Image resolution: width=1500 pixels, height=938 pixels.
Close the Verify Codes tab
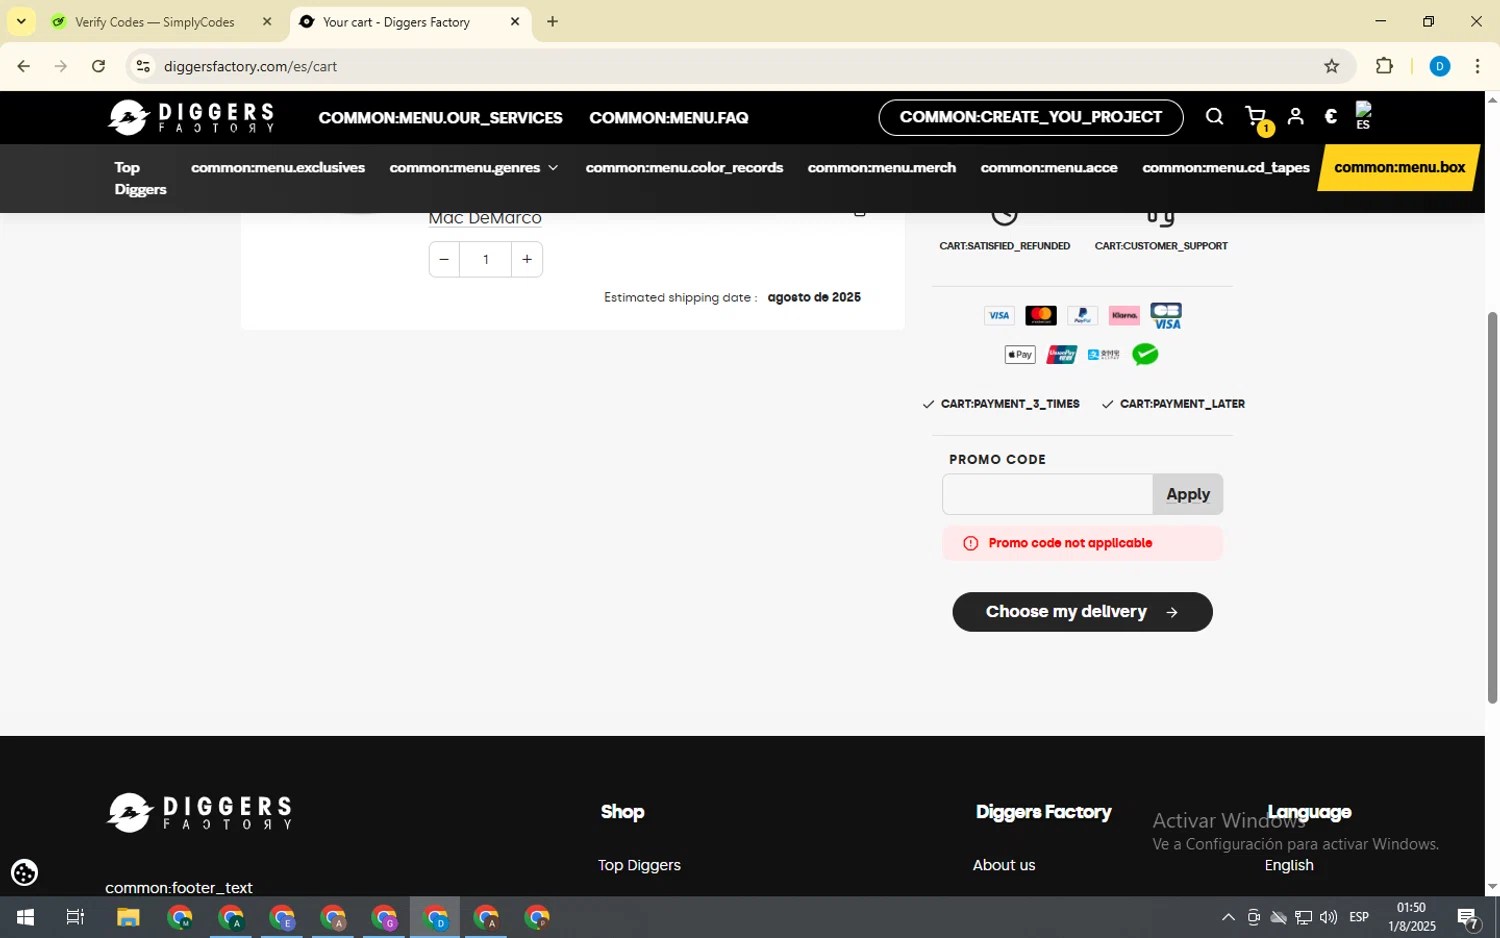pyautogui.click(x=267, y=21)
